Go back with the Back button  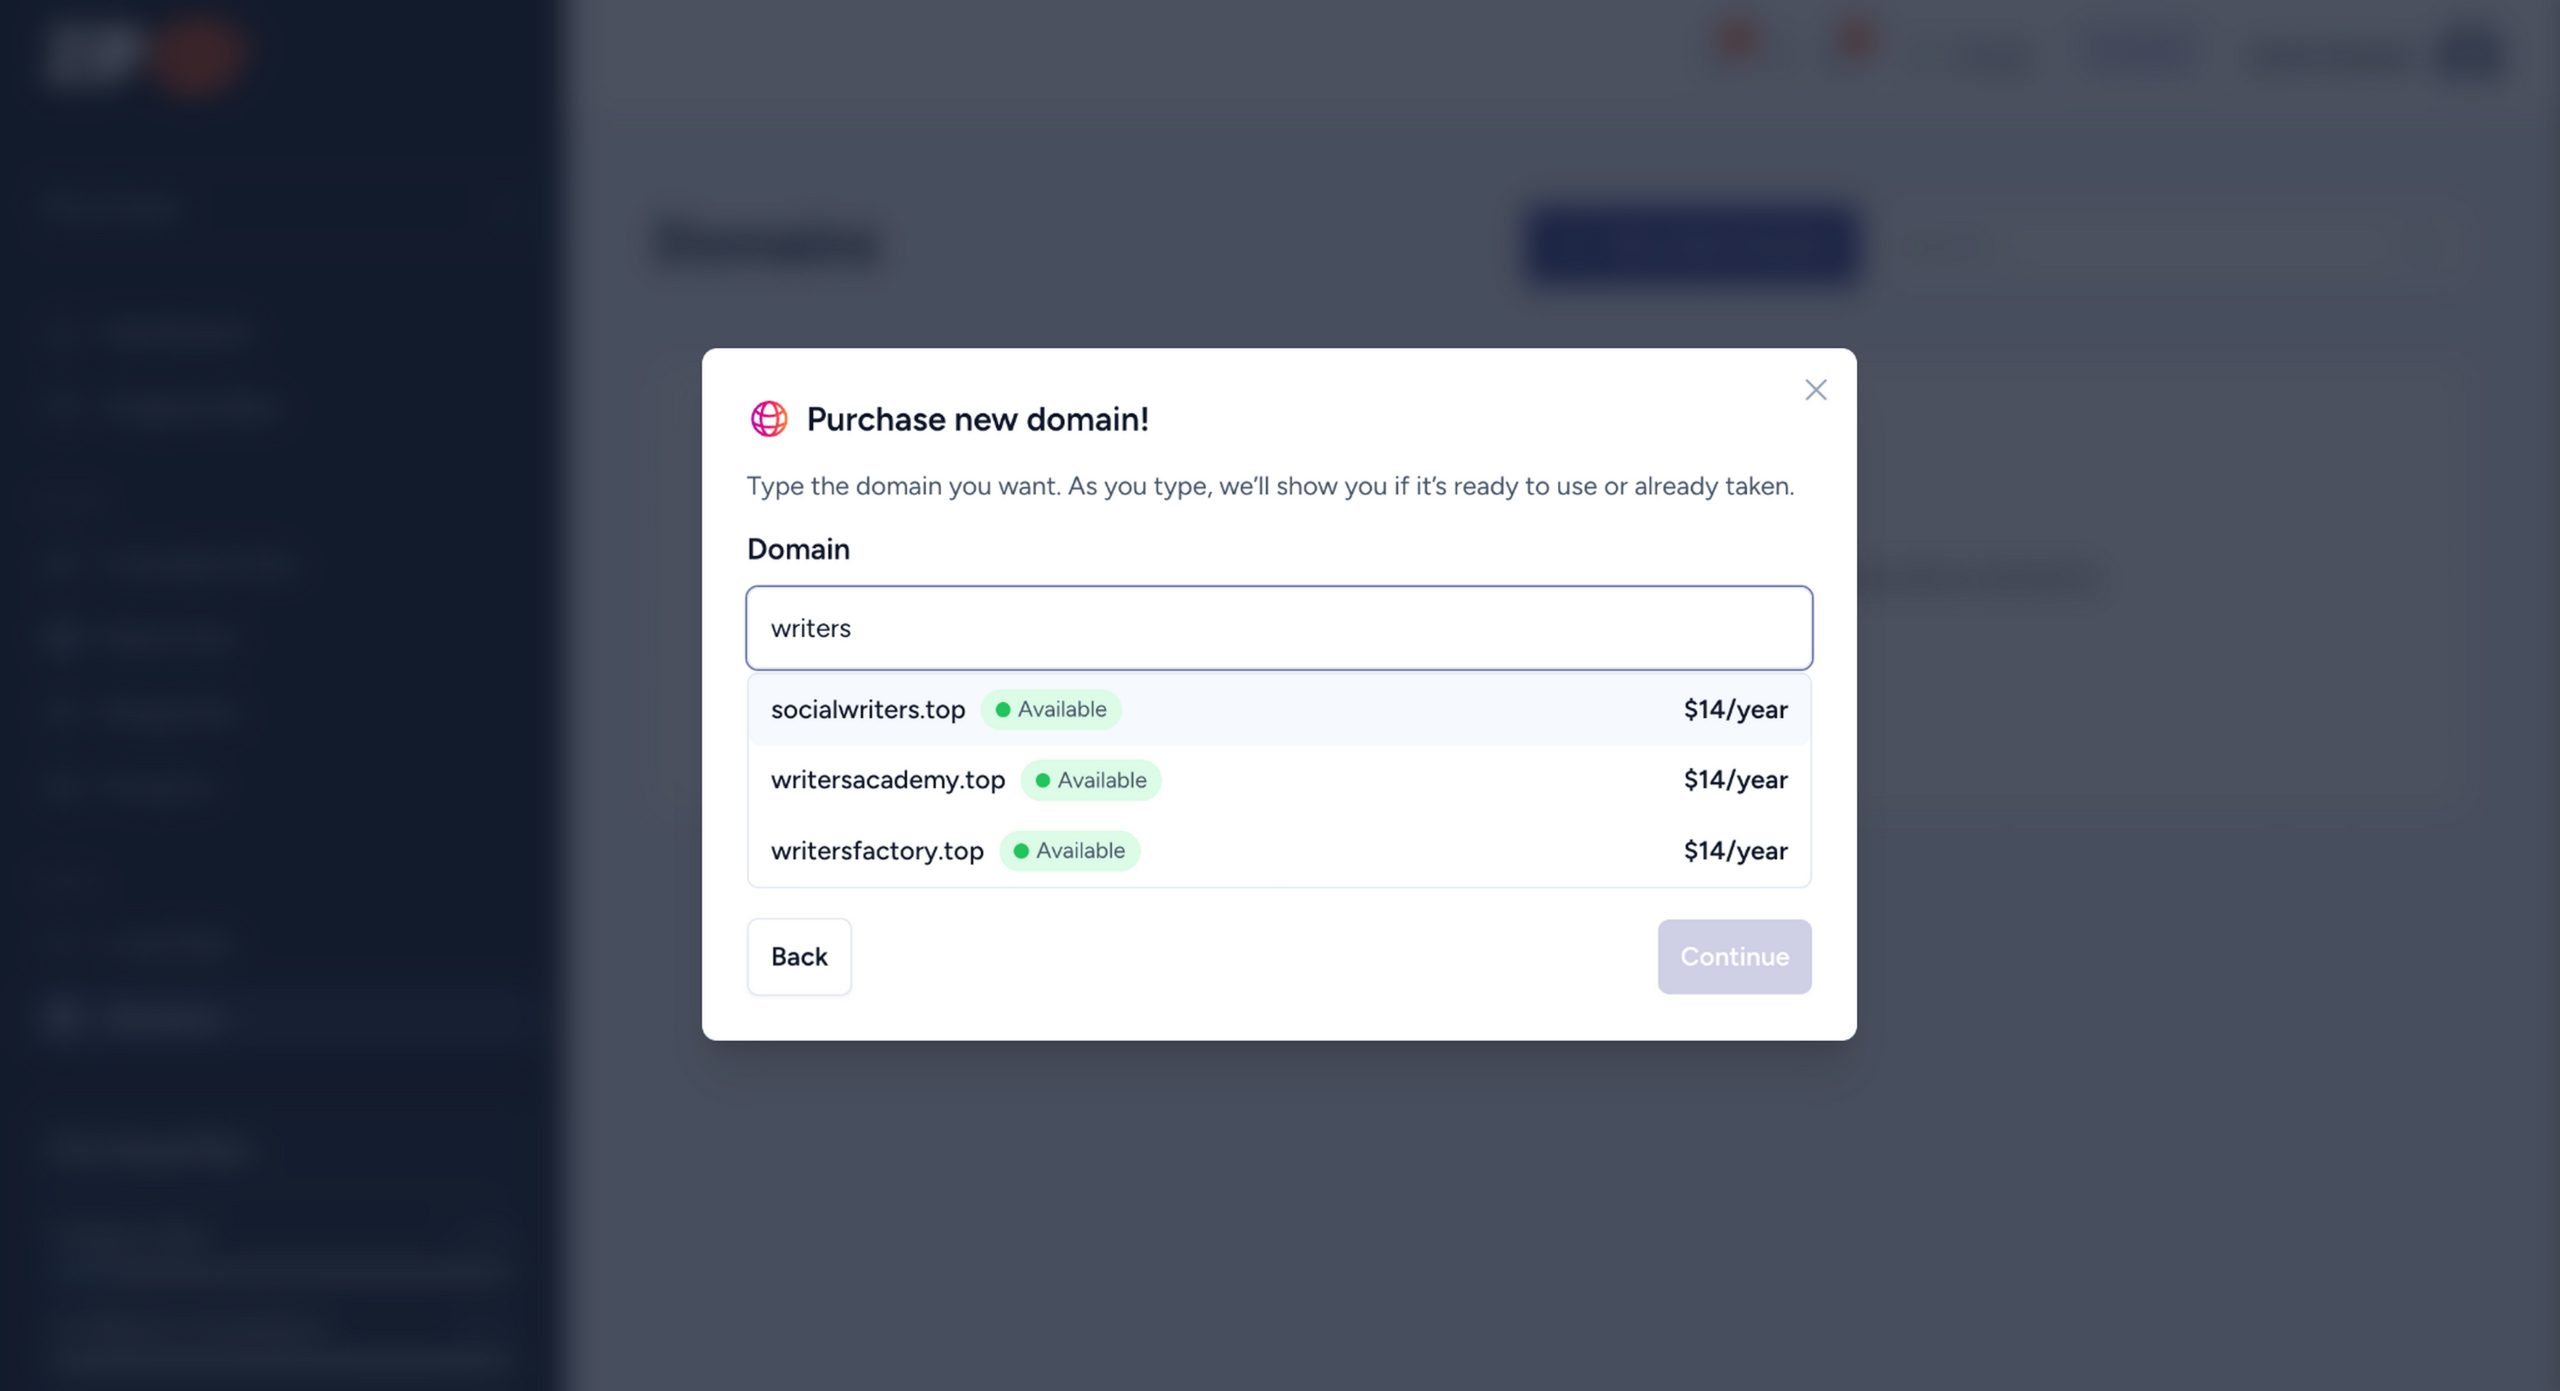pyautogui.click(x=799, y=957)
